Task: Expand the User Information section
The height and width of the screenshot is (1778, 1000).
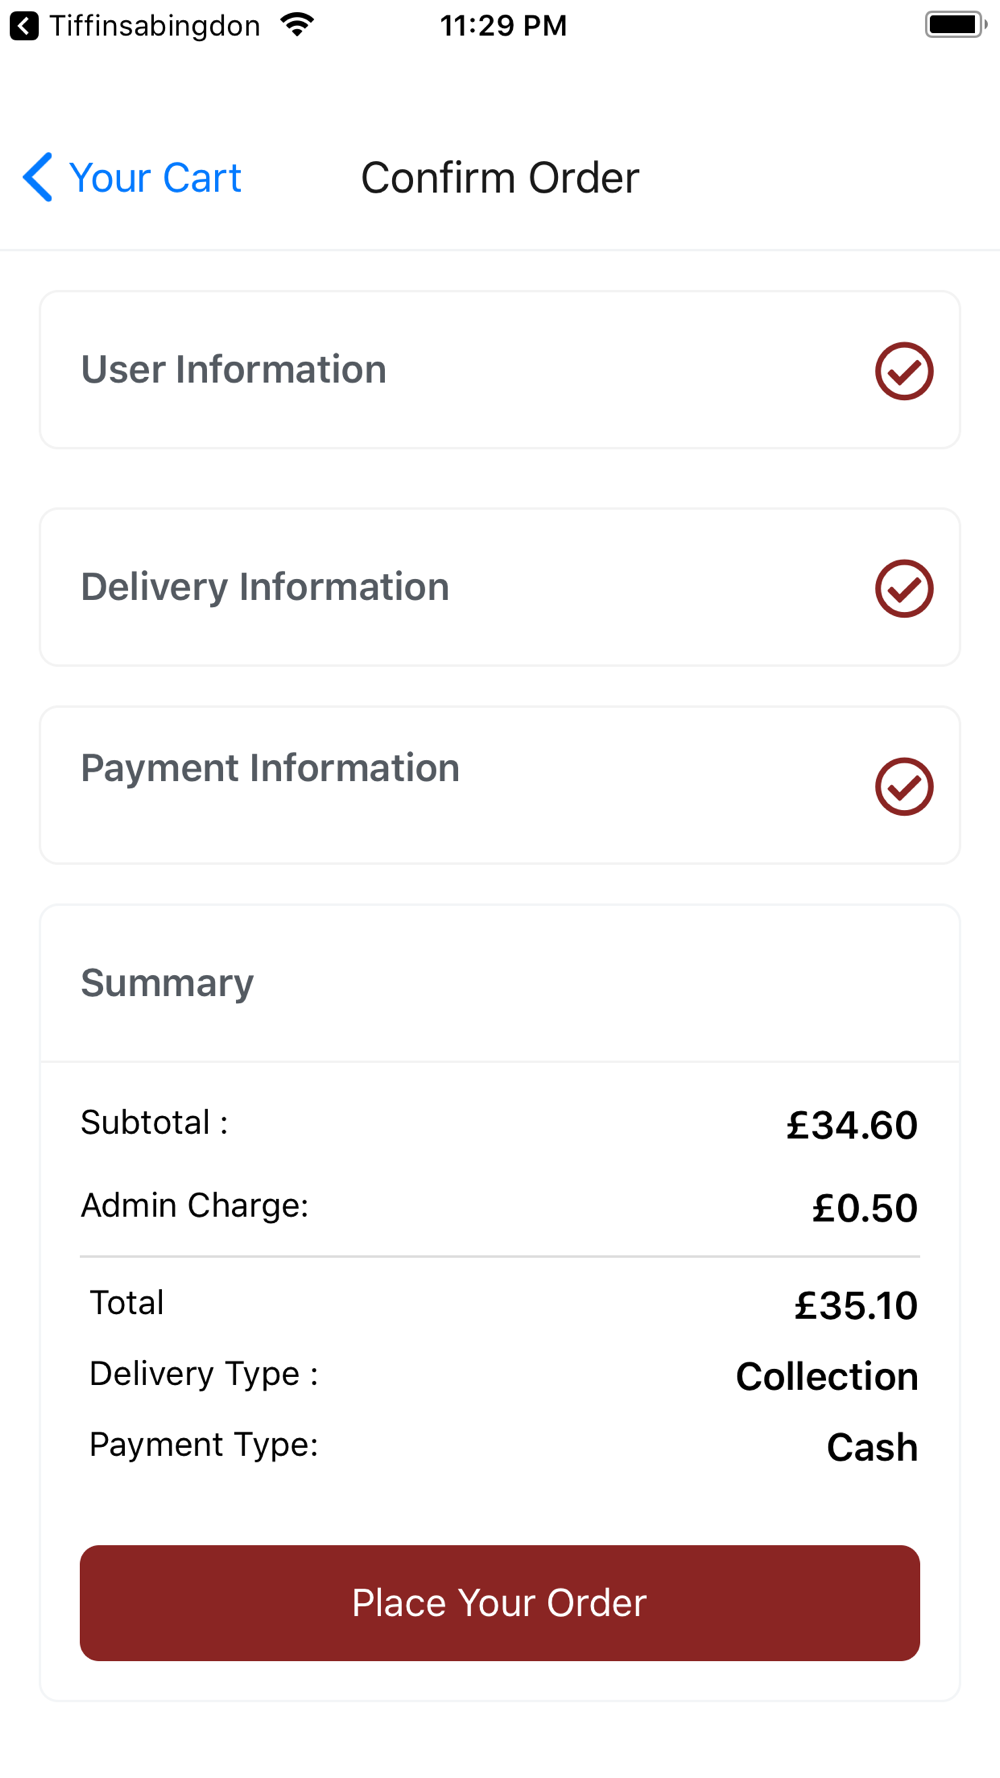Action: tap(500, 370)
